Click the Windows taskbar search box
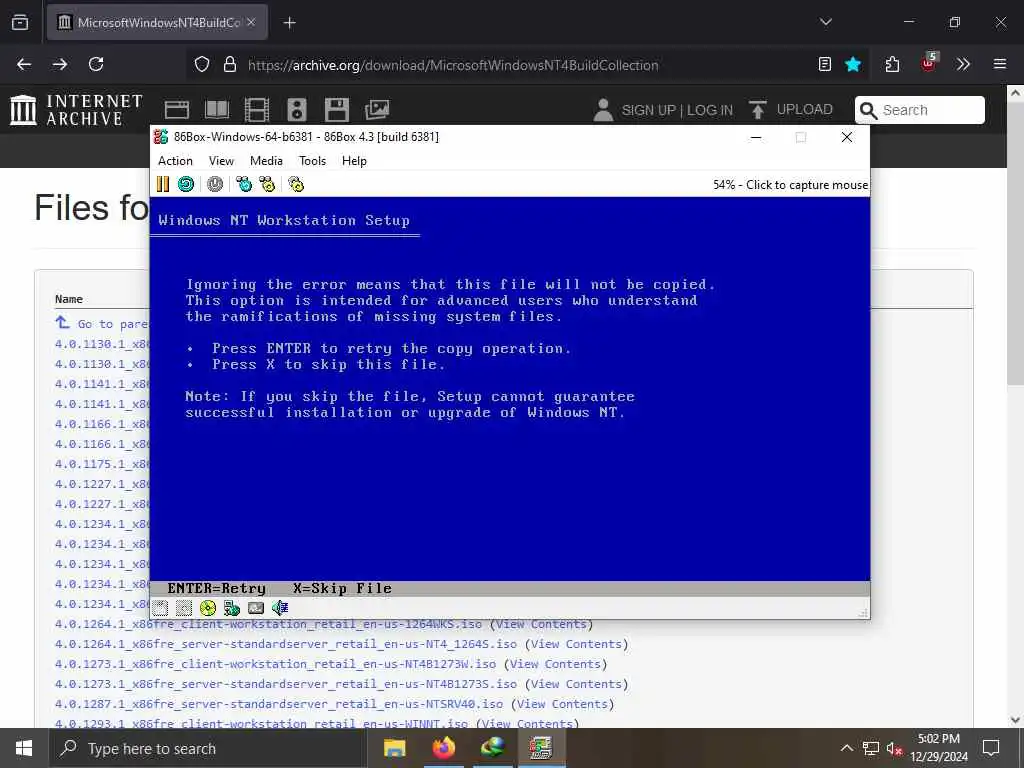1024x768 pixels. click(207, 748)
